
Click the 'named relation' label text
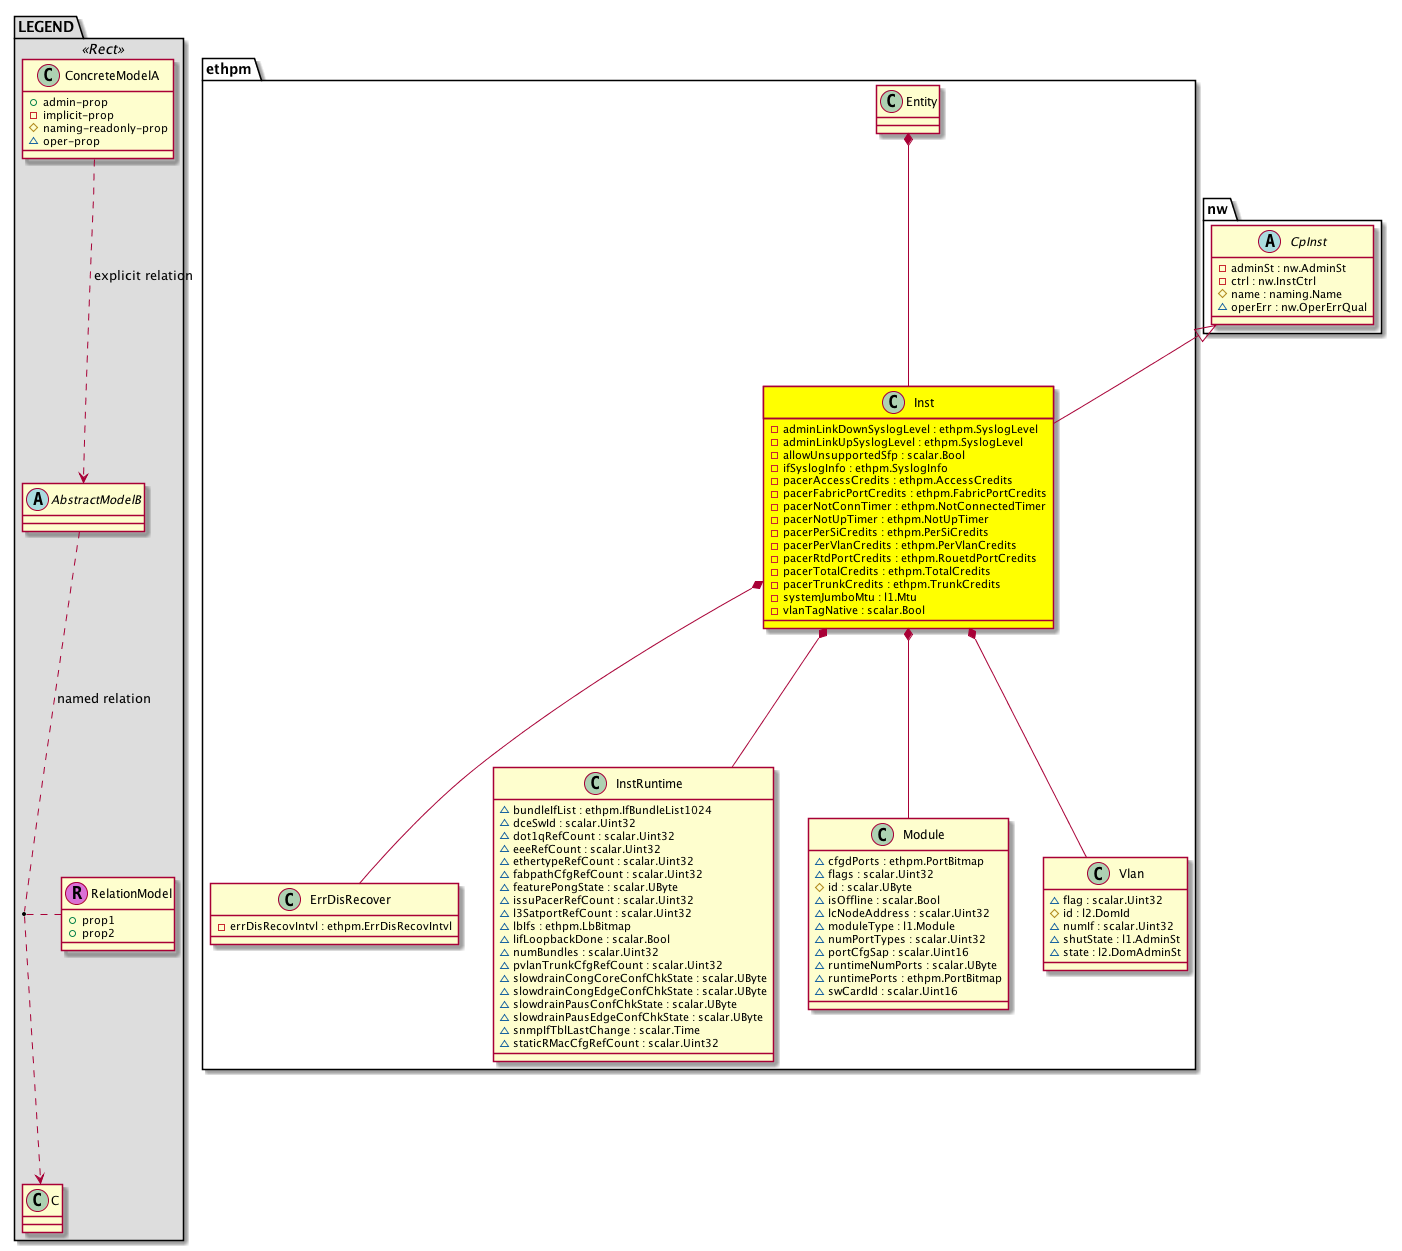click(x=104, y=699)
